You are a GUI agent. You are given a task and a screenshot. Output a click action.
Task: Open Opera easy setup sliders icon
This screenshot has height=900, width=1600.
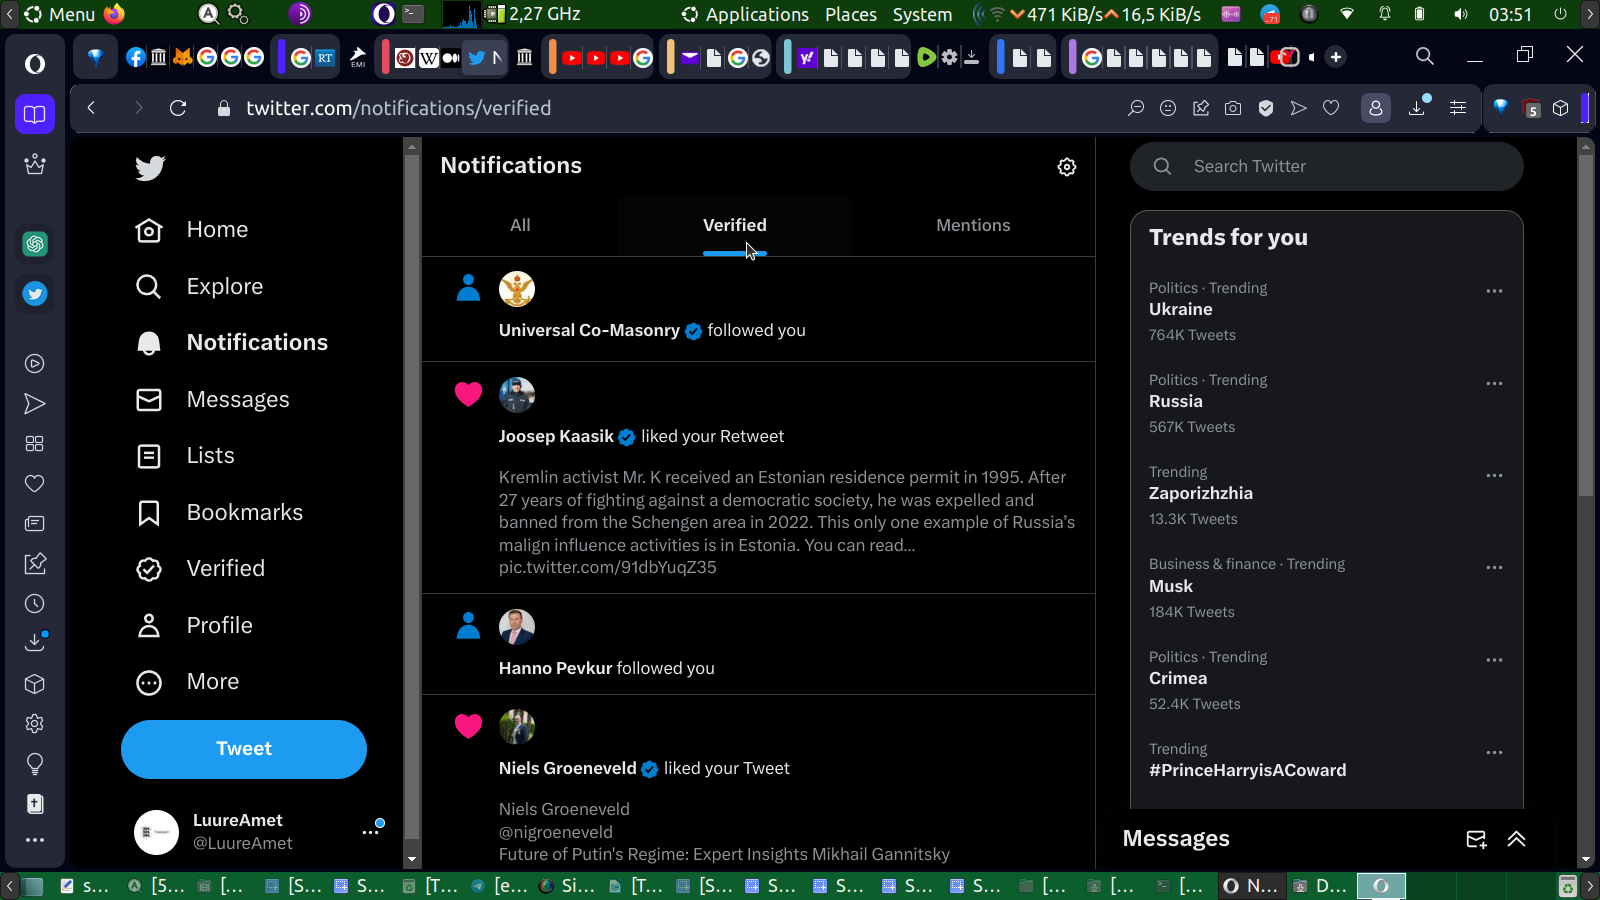1458,108
